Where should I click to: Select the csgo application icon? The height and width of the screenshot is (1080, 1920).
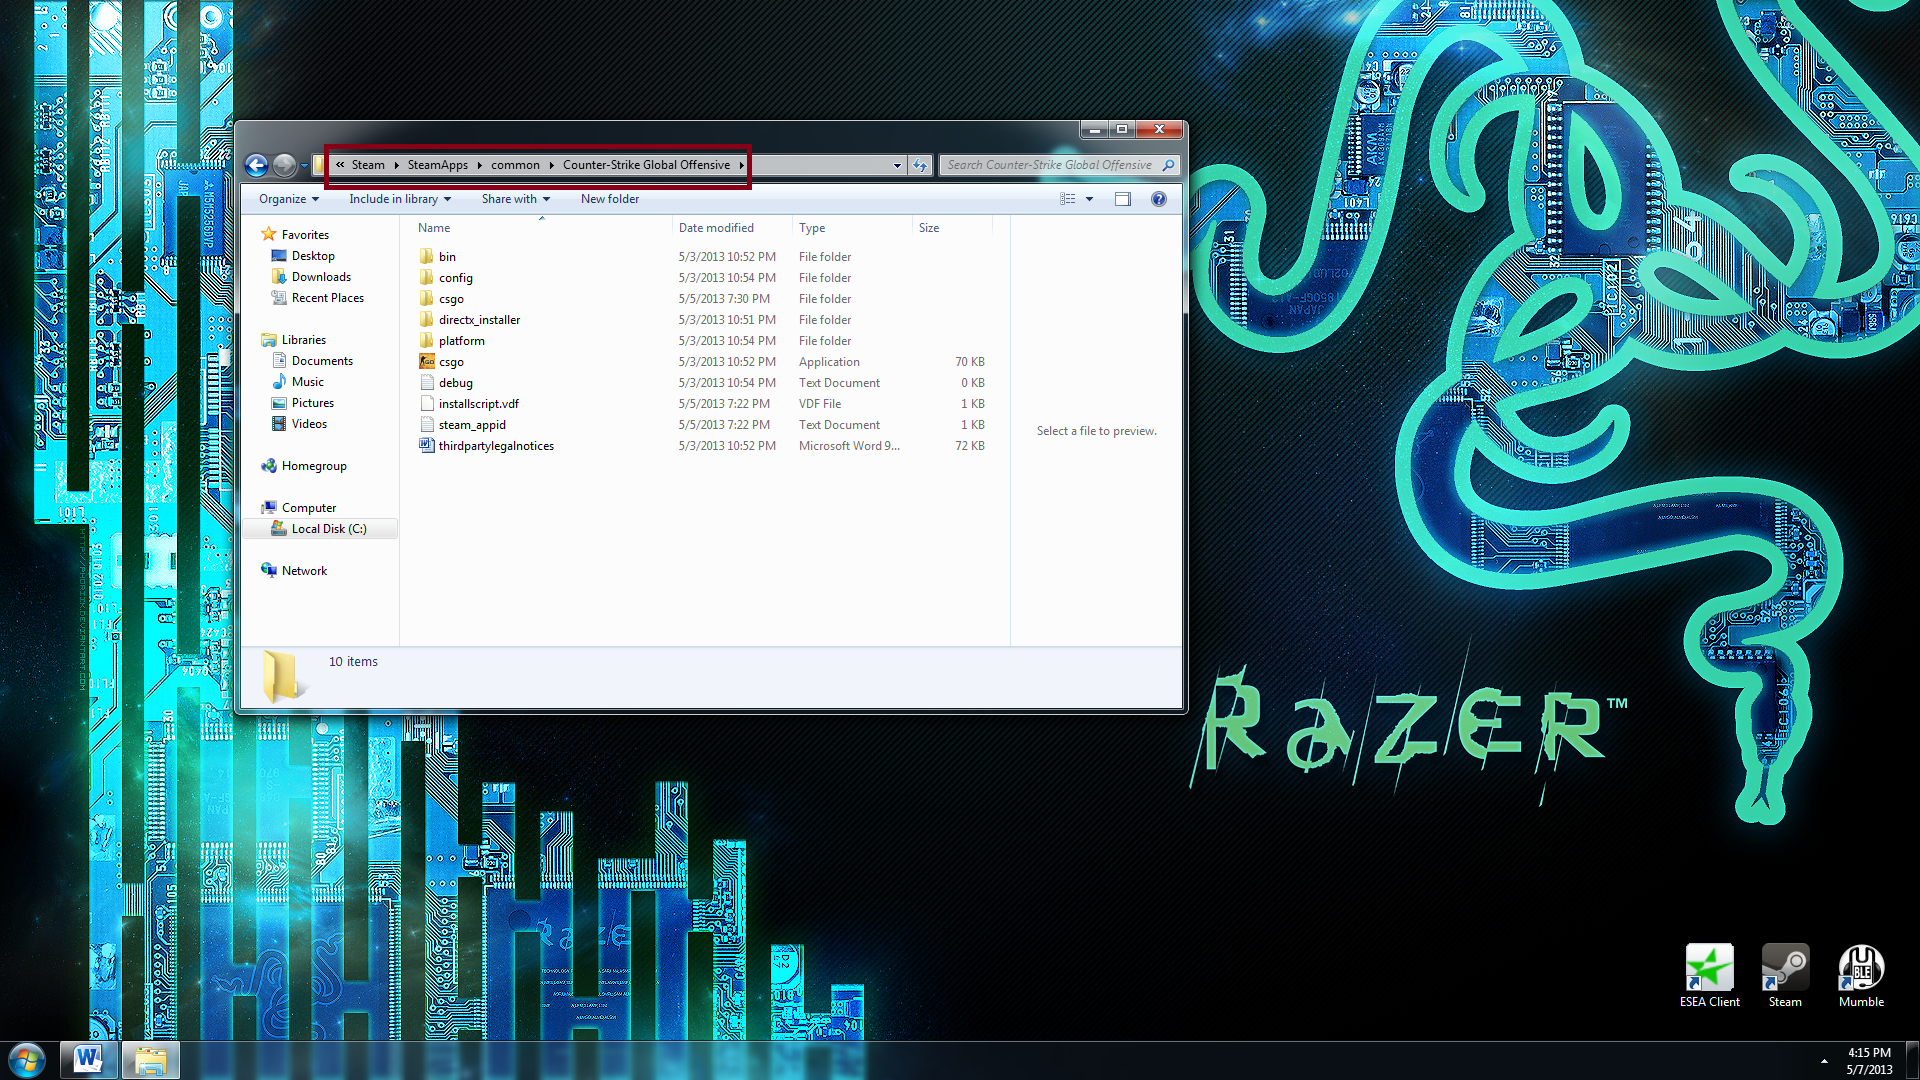pyautogui.click(x=427, y=362)
